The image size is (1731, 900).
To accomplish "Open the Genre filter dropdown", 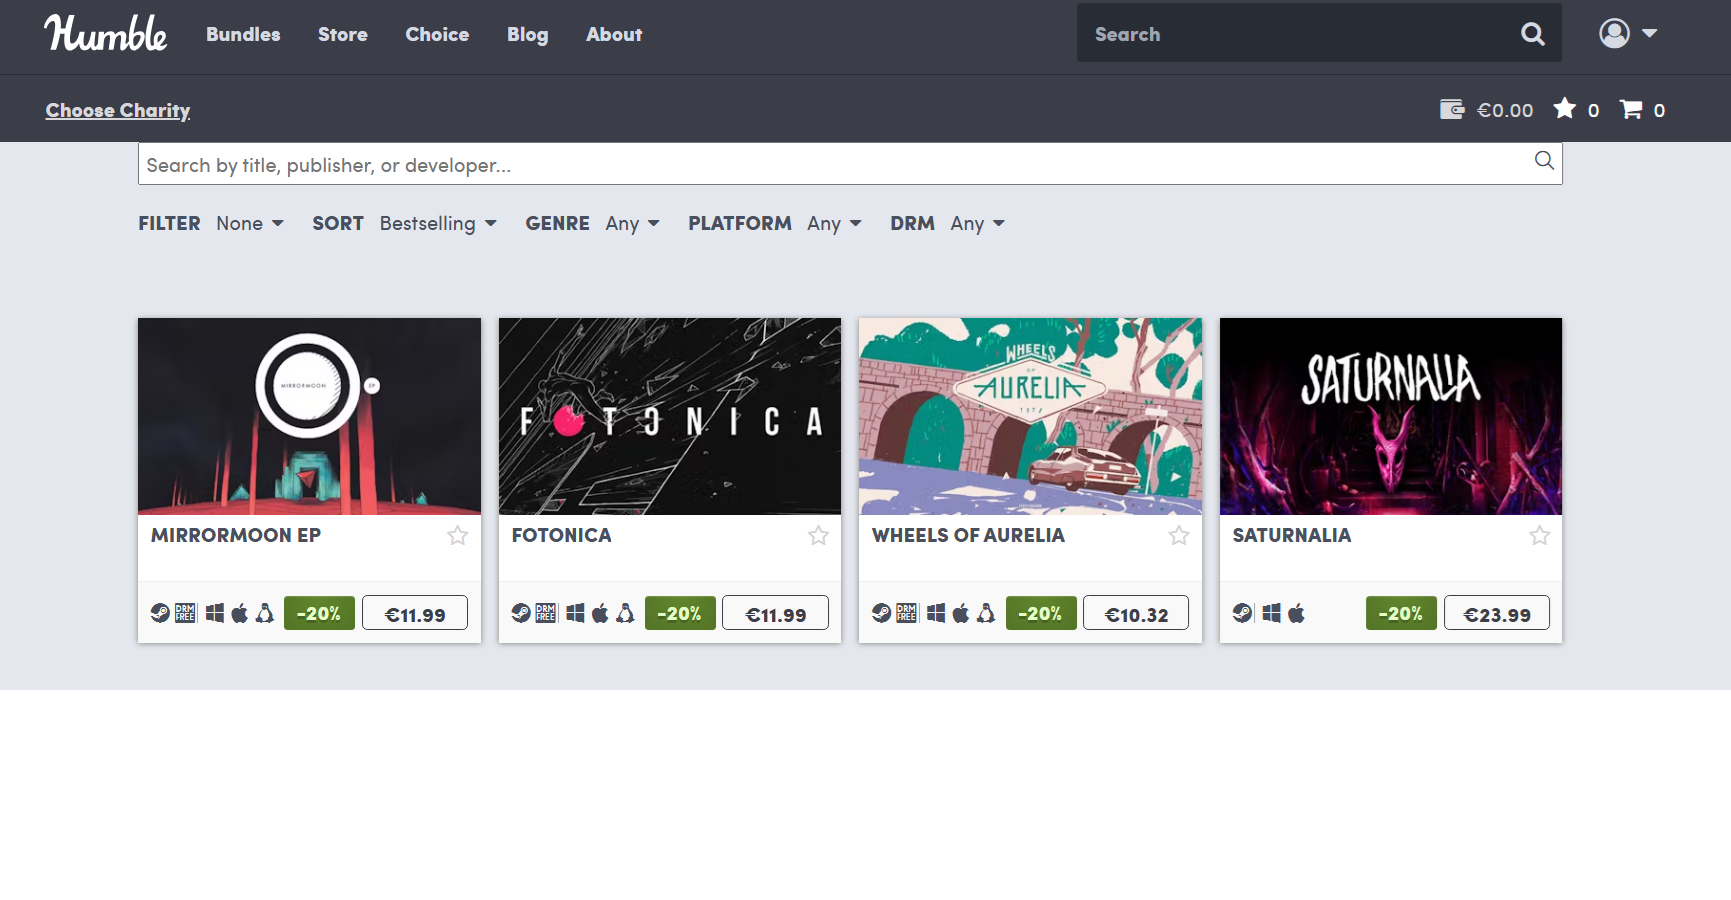I will click(631, 223).
